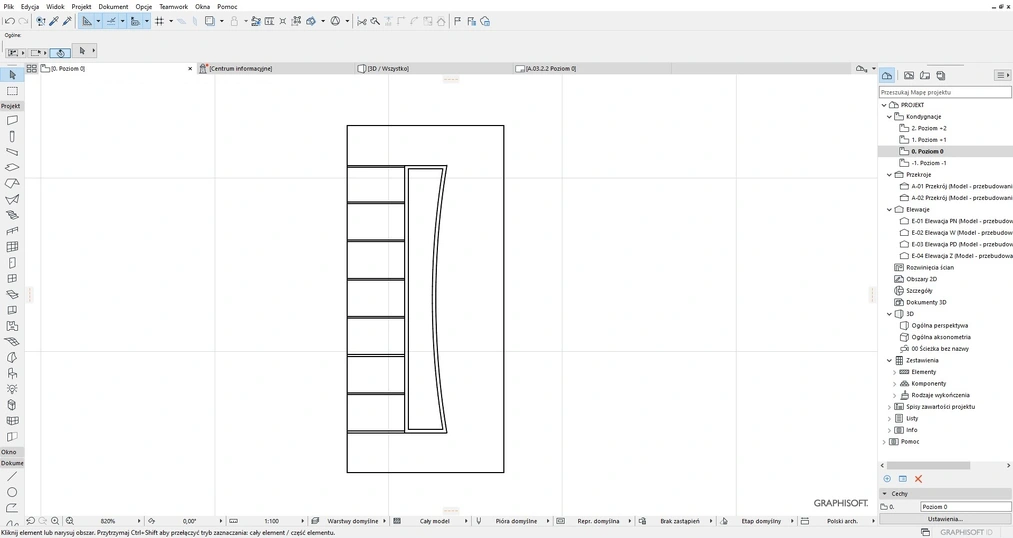Click the Navigator horizontal scrollbar

[x=928, y=465]
